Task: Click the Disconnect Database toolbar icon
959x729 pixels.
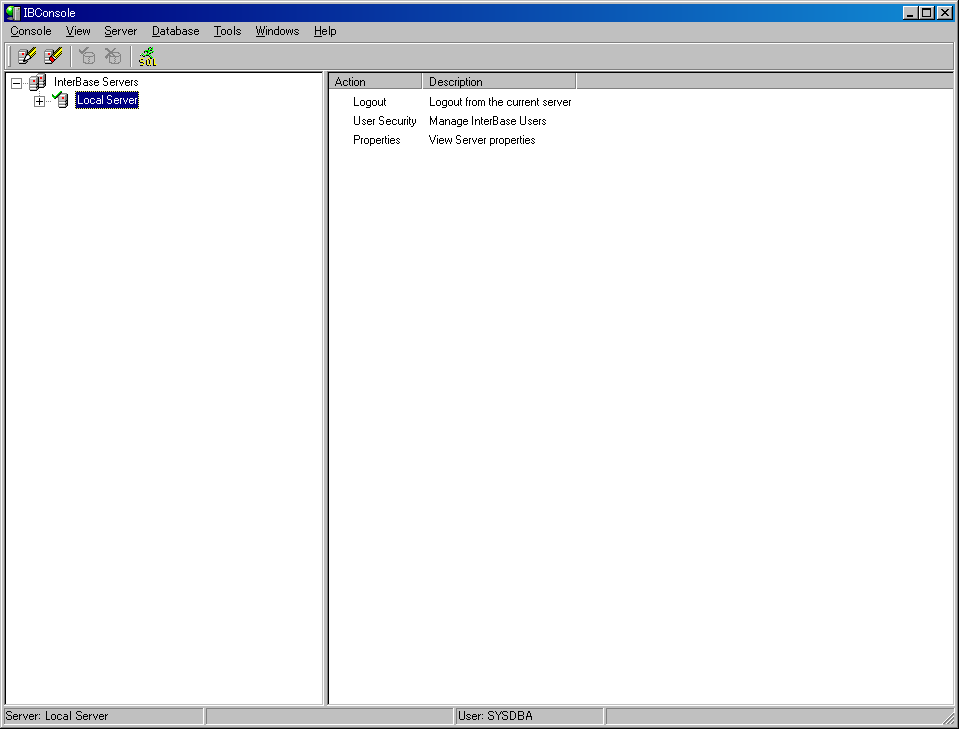Action: [113, 56]
